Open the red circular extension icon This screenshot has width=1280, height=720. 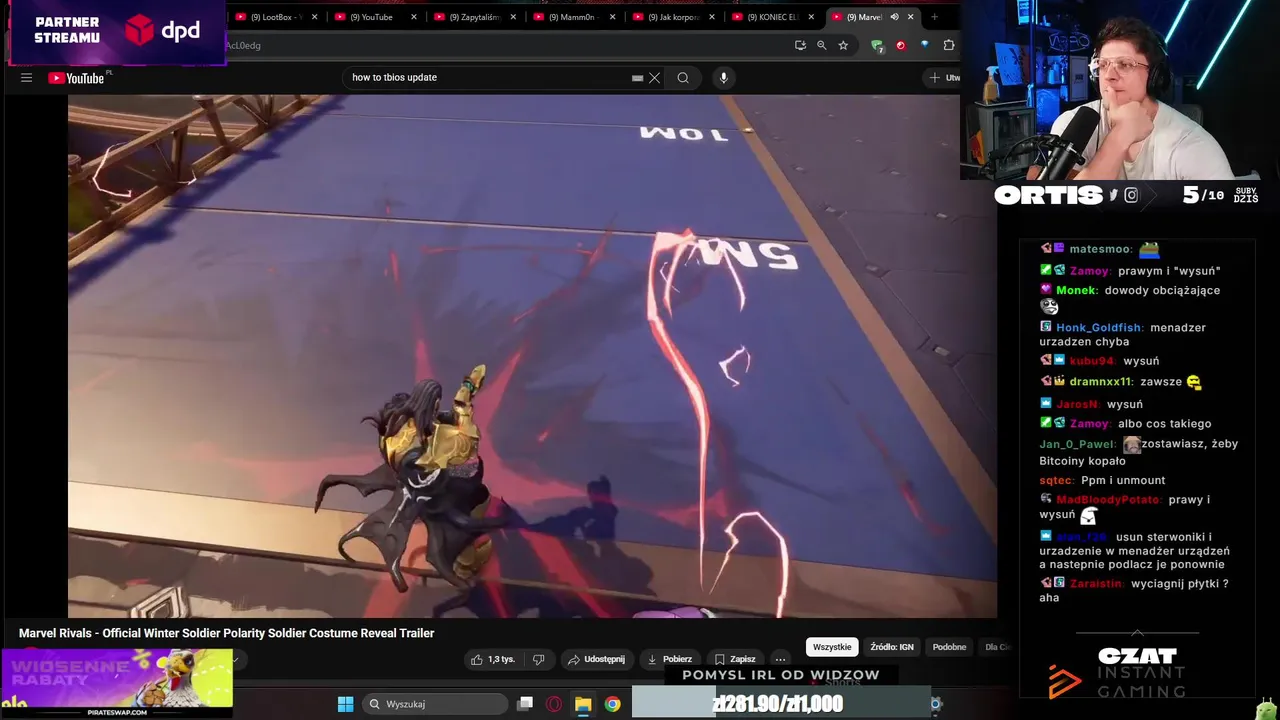901,45
